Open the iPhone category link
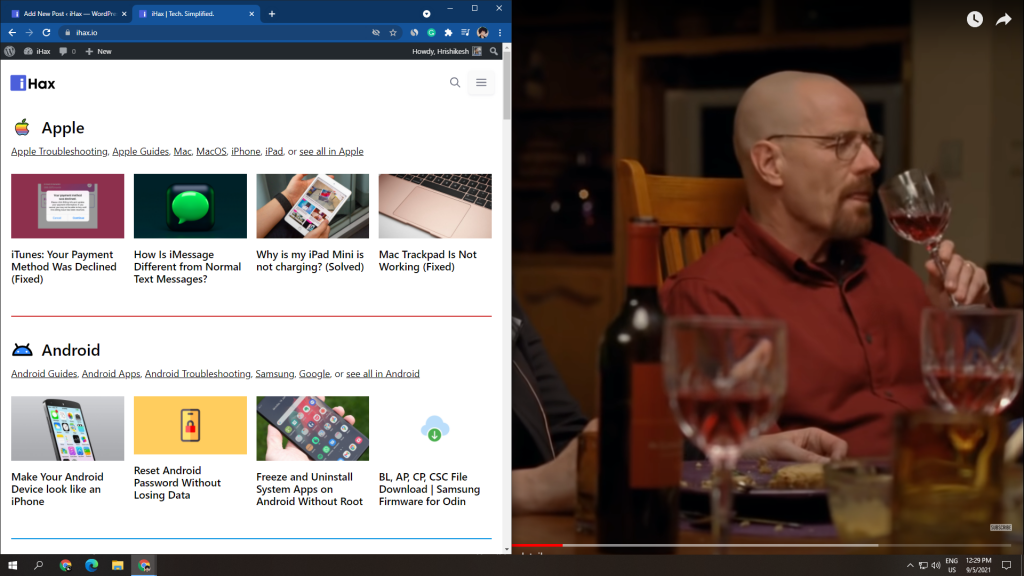Screen dimensions: 1024x576 (x=246, y=152)
